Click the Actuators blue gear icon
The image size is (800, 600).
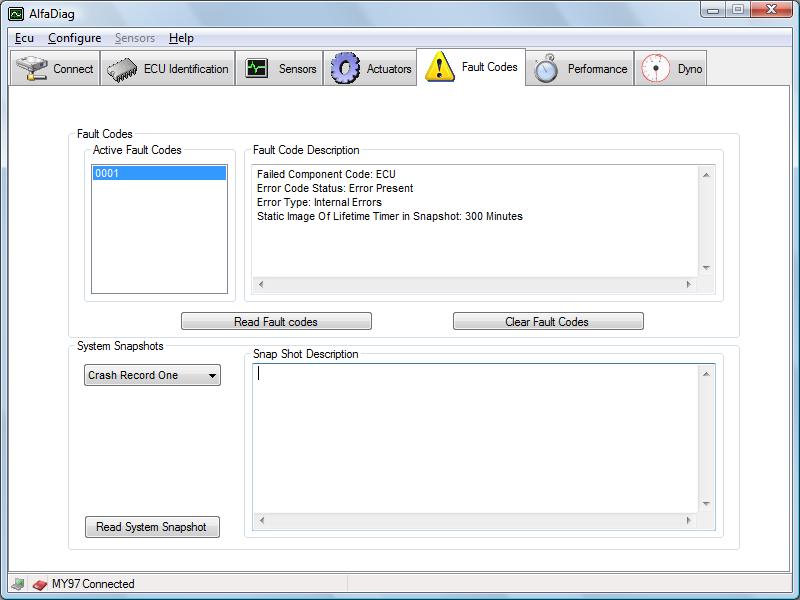point(345,68)
